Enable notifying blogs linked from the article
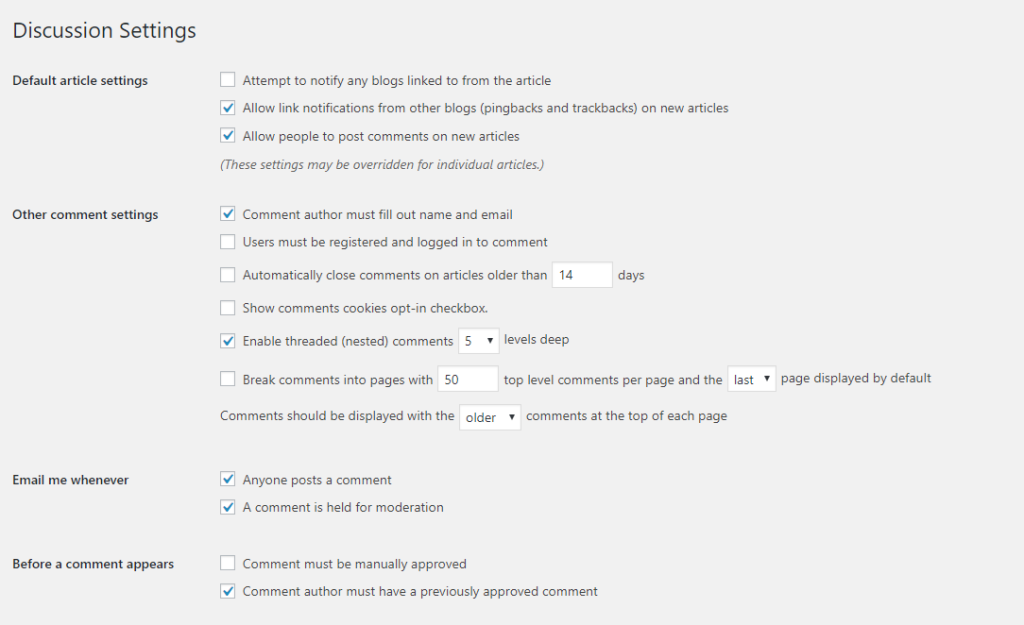The height and width of the screenshot is (625, 1024). (x=228, y=80)
